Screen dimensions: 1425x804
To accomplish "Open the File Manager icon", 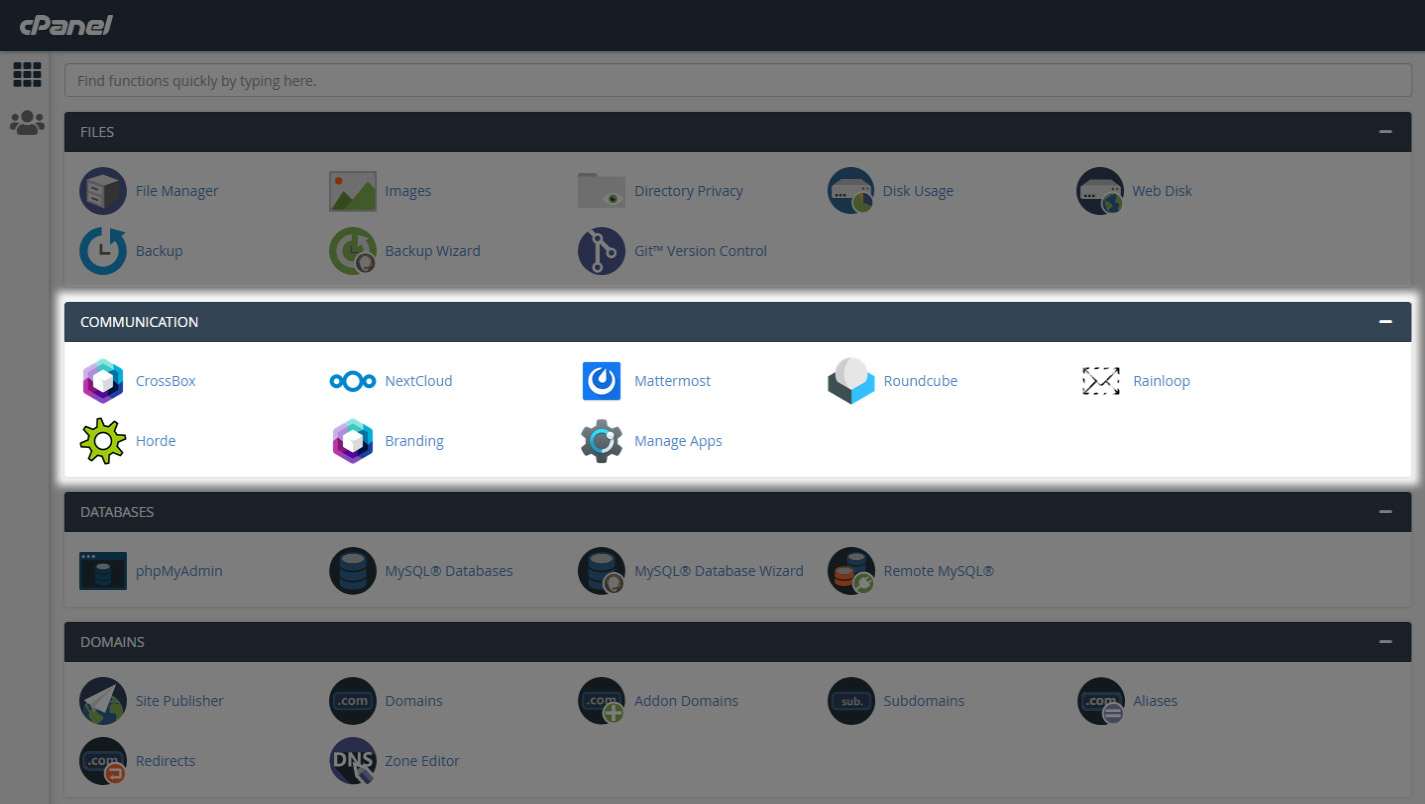I will [x=103, y=191].
